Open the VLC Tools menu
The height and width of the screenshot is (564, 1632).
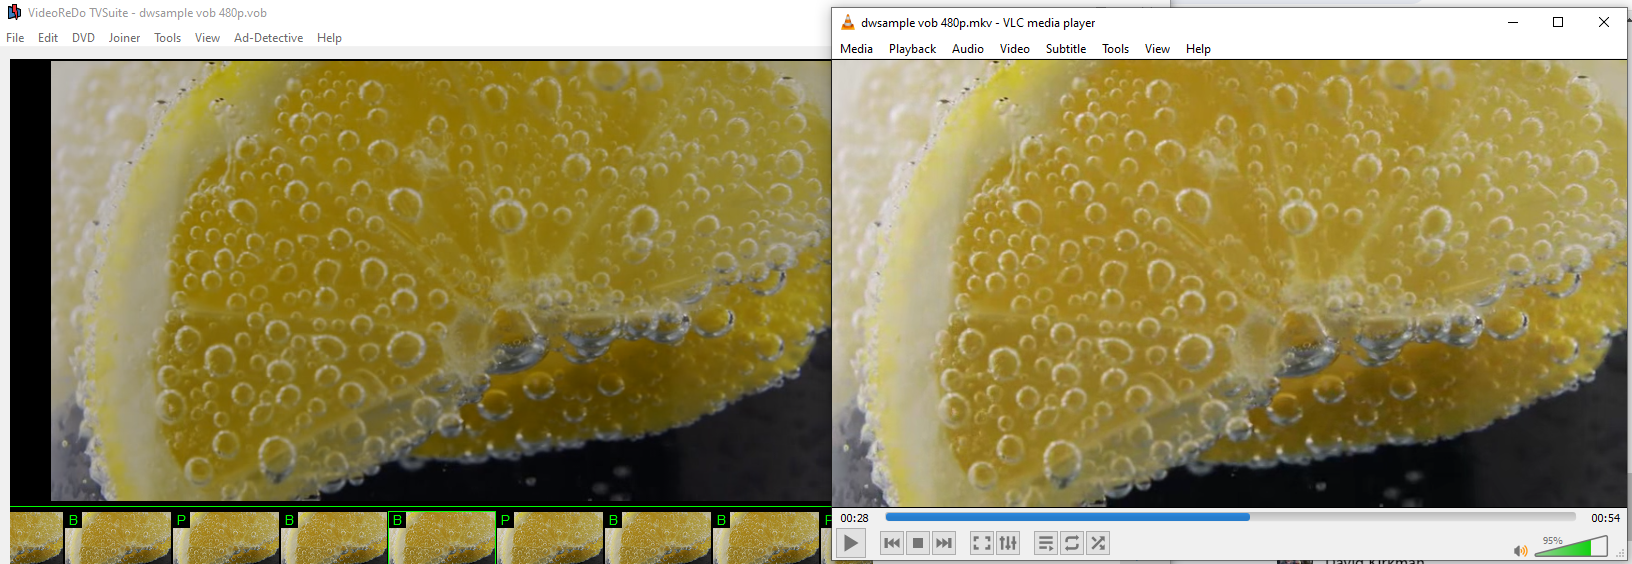[x=1115, y=49]
